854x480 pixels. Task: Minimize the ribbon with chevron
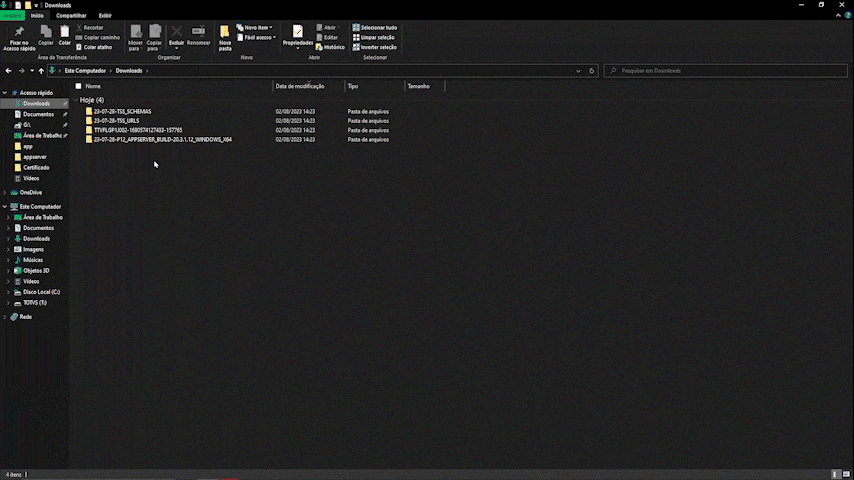[x=838, y=15]
